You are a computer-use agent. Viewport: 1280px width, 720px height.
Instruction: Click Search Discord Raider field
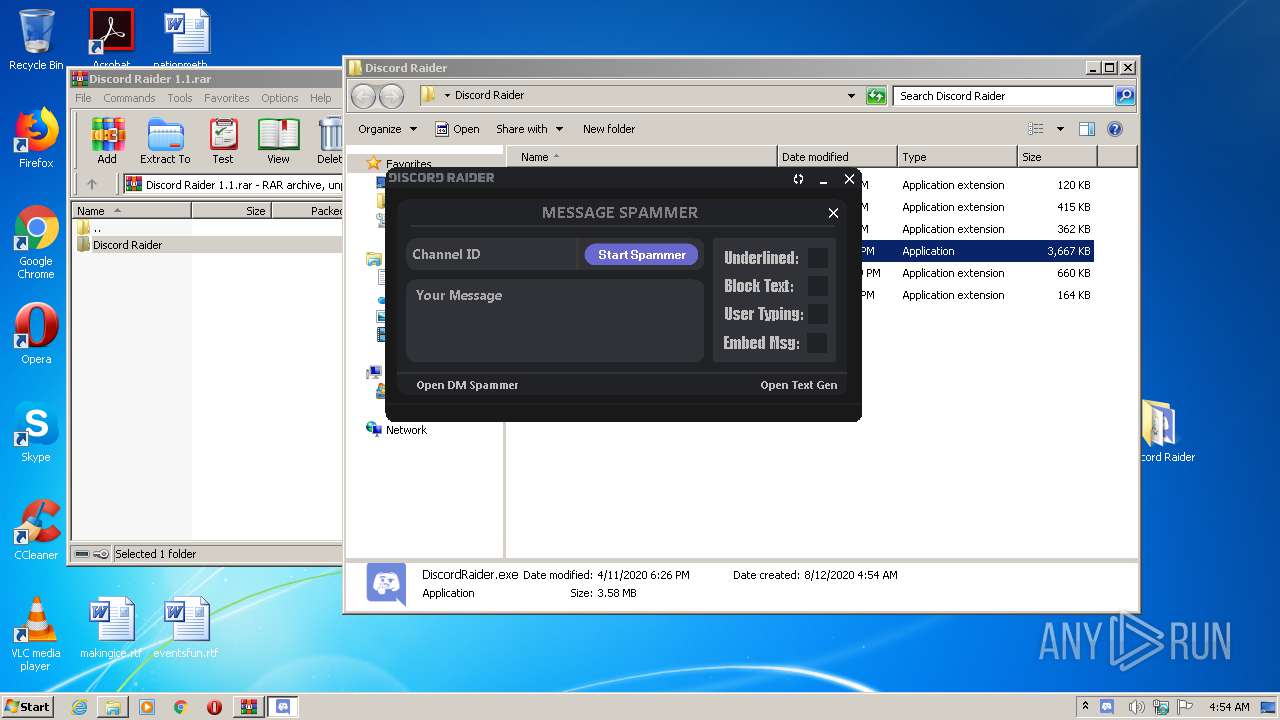[1003, 96]
